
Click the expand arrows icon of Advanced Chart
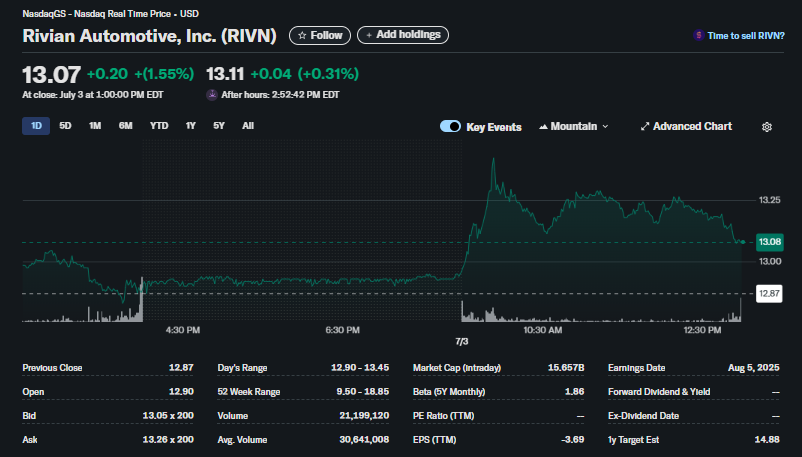click(x=645, y=126)
